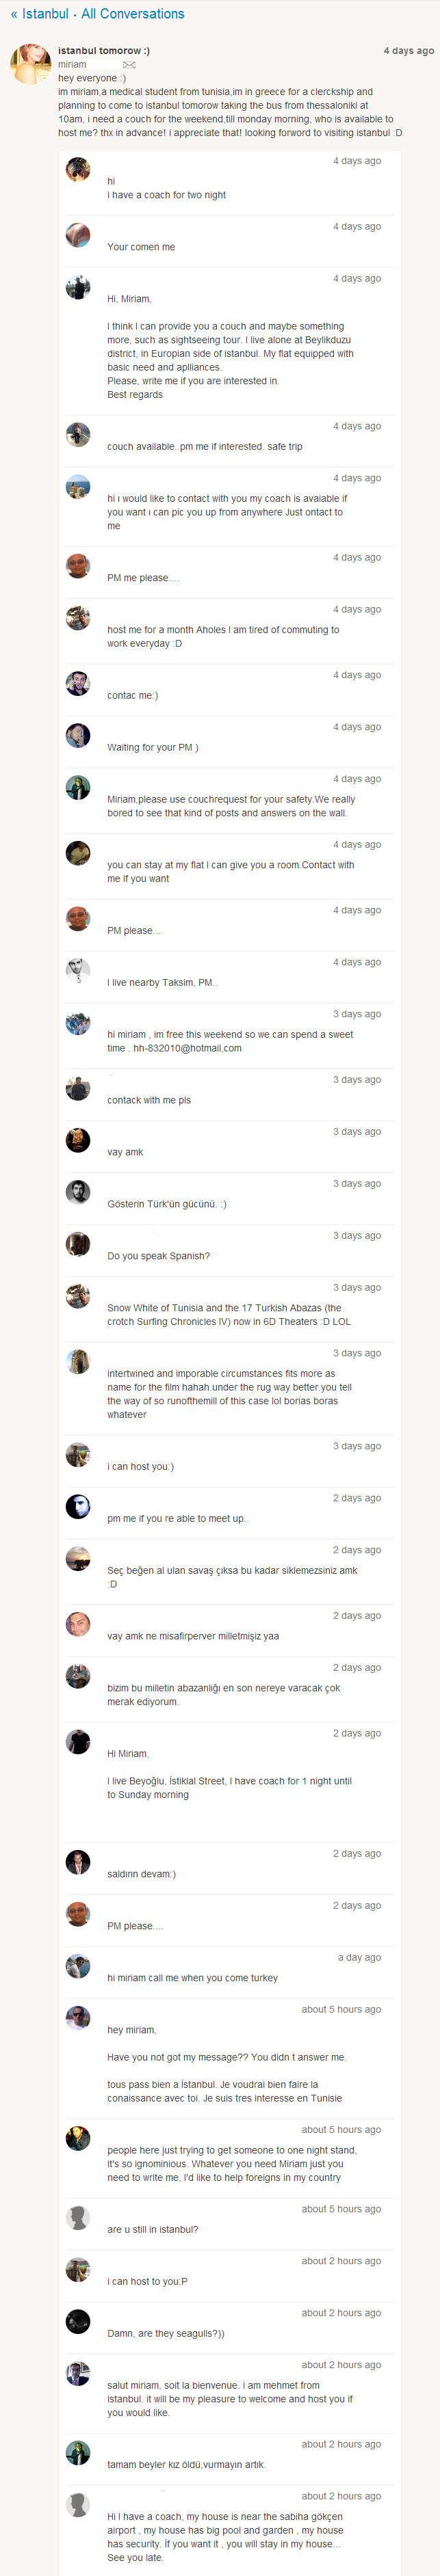The image size is (440, 2576).
Task: Click avatar of 'i have a coach for two night' reply
Action: (x=78, y=170)
